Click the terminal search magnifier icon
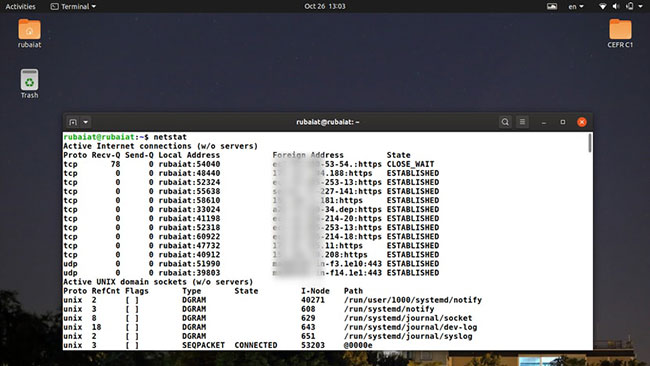Viewport: 650px width, 366px height. (x=505, y=122)
